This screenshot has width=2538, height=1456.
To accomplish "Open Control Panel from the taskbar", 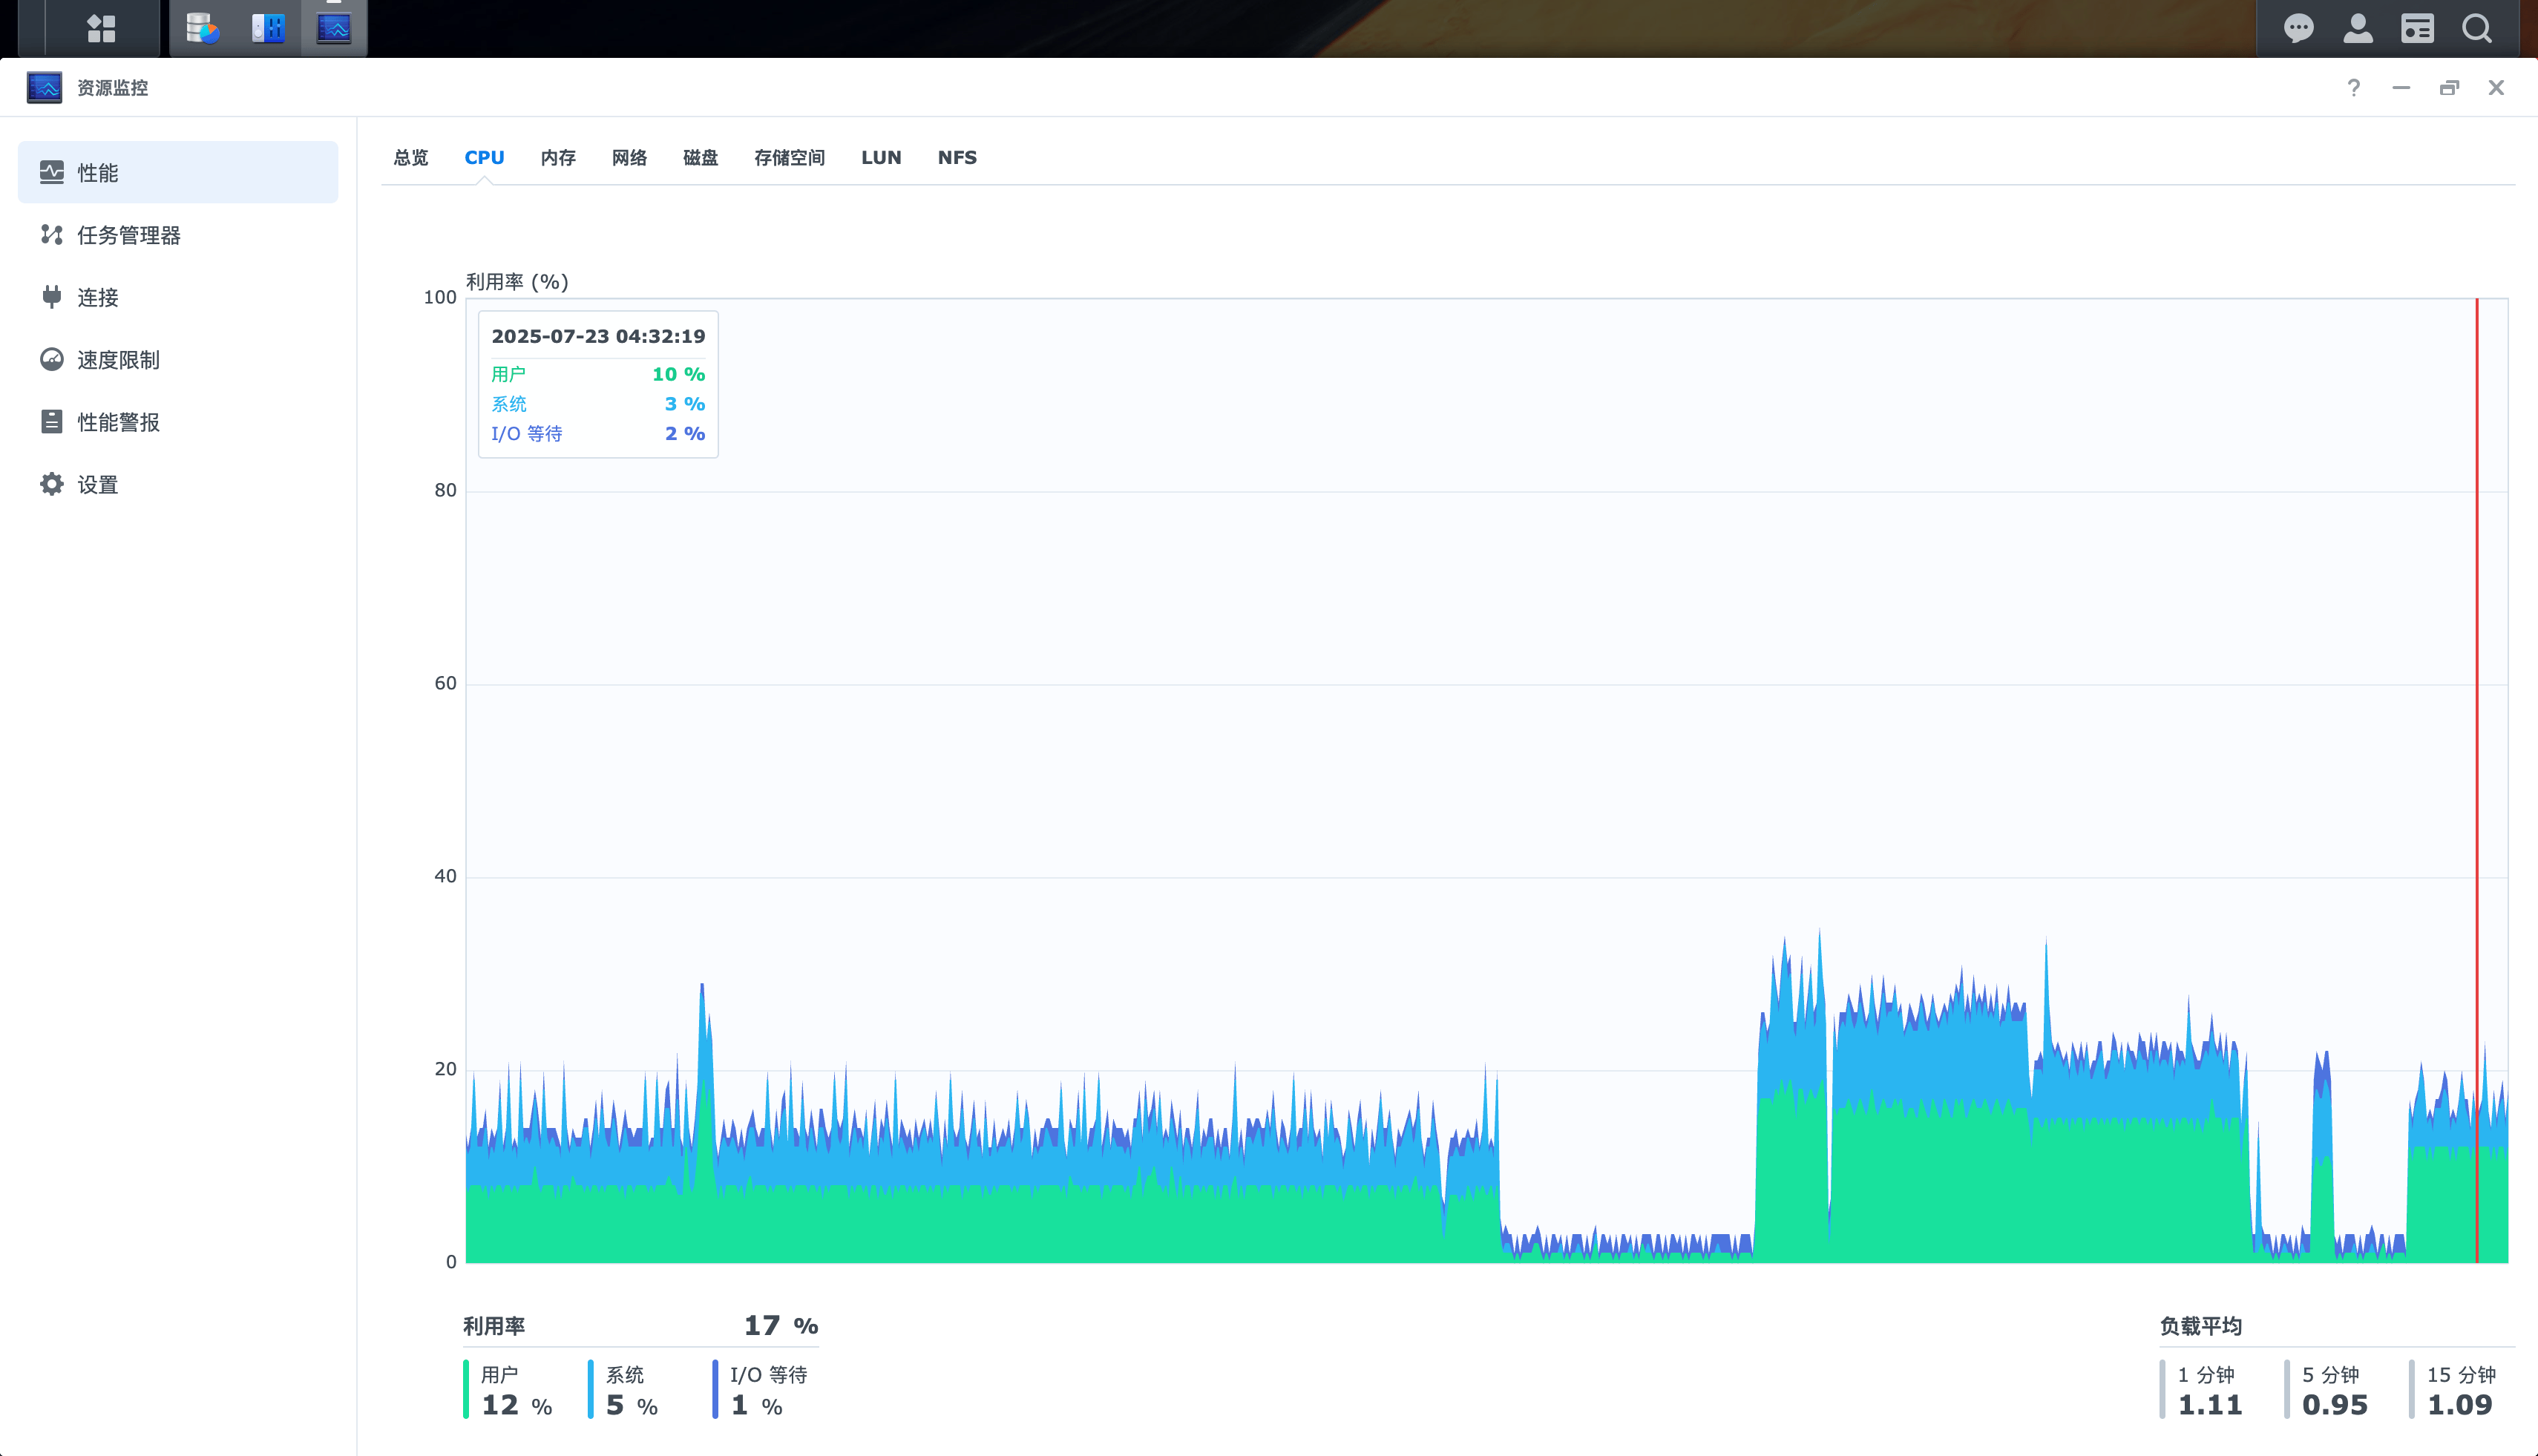I will [268, 28].
